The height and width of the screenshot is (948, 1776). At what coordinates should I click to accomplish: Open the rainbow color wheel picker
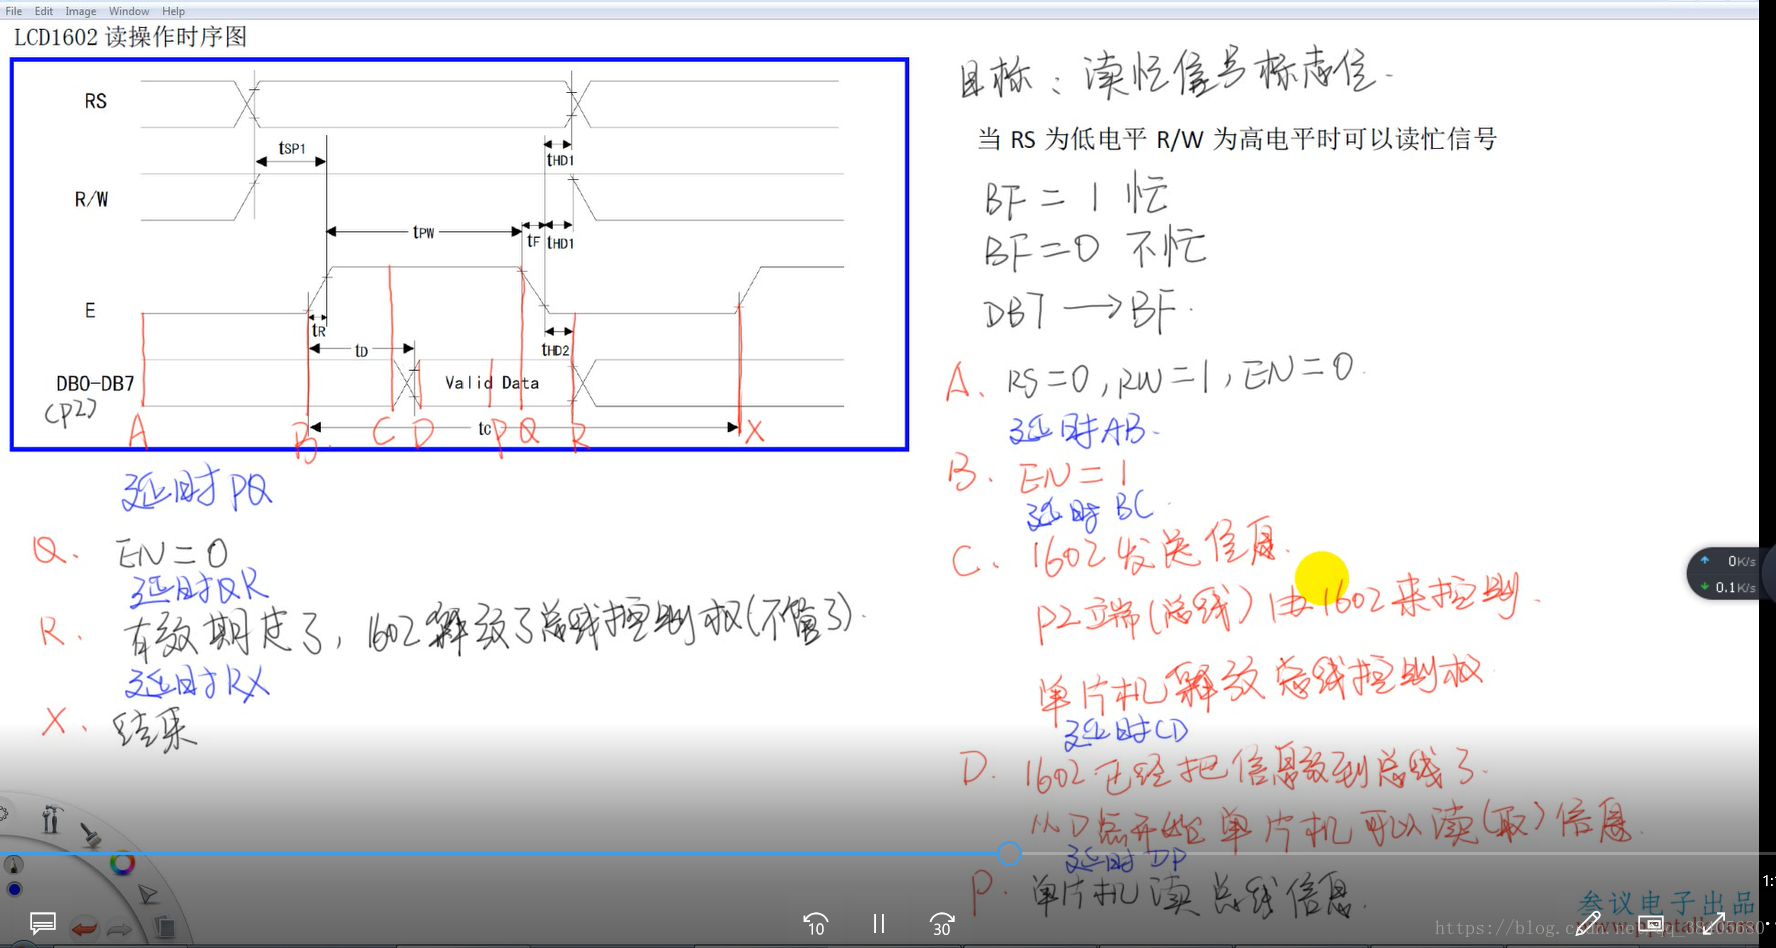[x=122, y=863]
